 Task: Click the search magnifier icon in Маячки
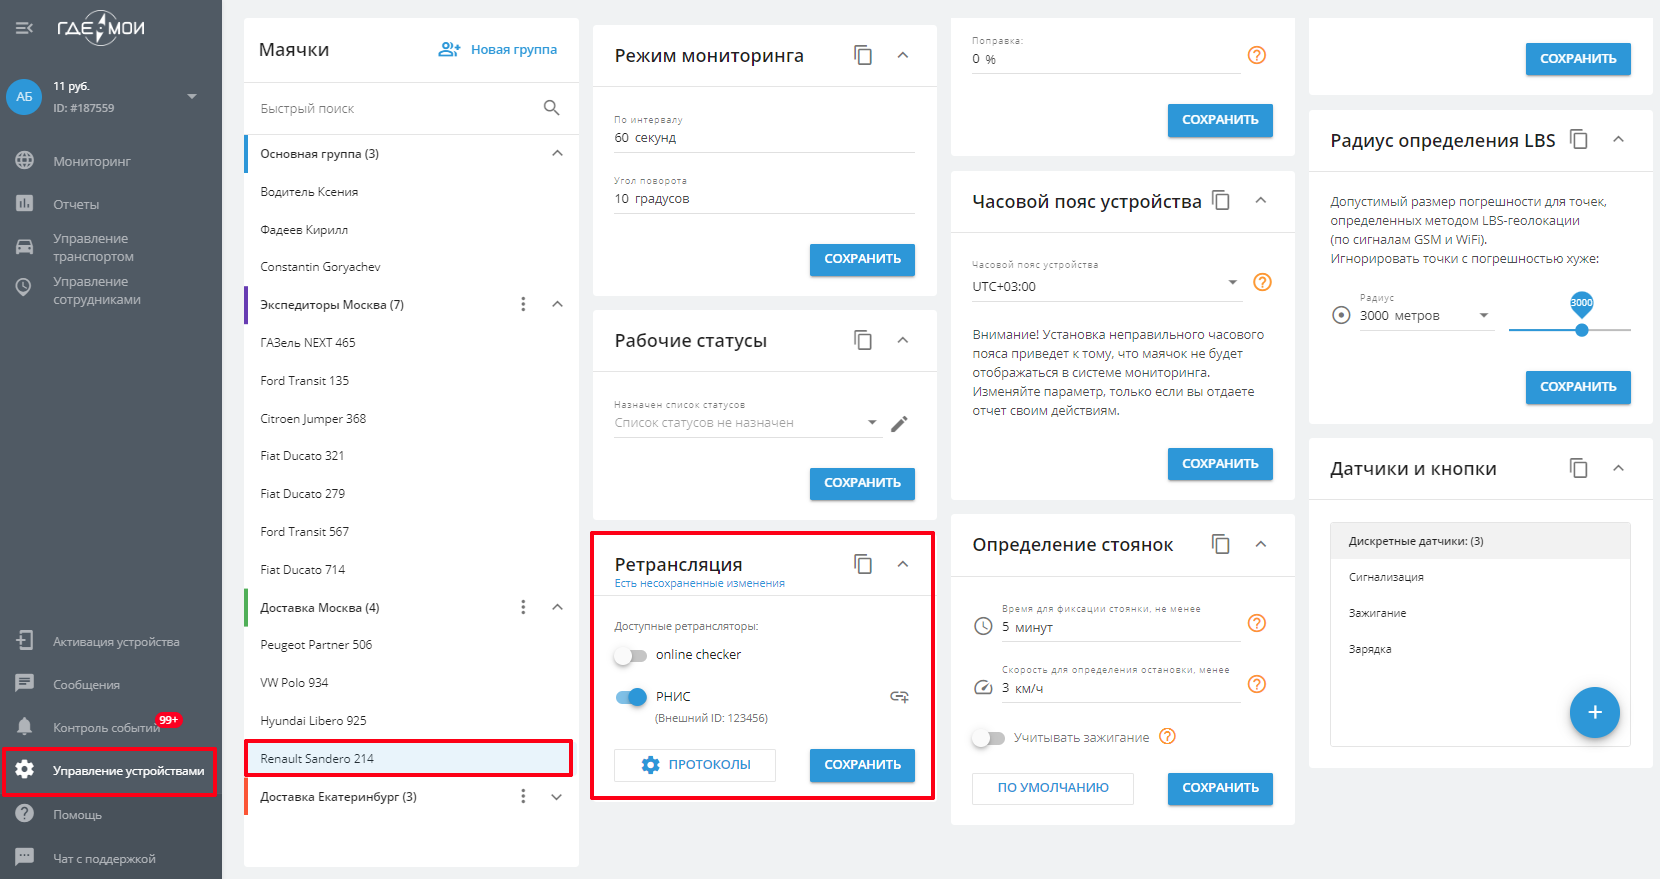(551, 108)
